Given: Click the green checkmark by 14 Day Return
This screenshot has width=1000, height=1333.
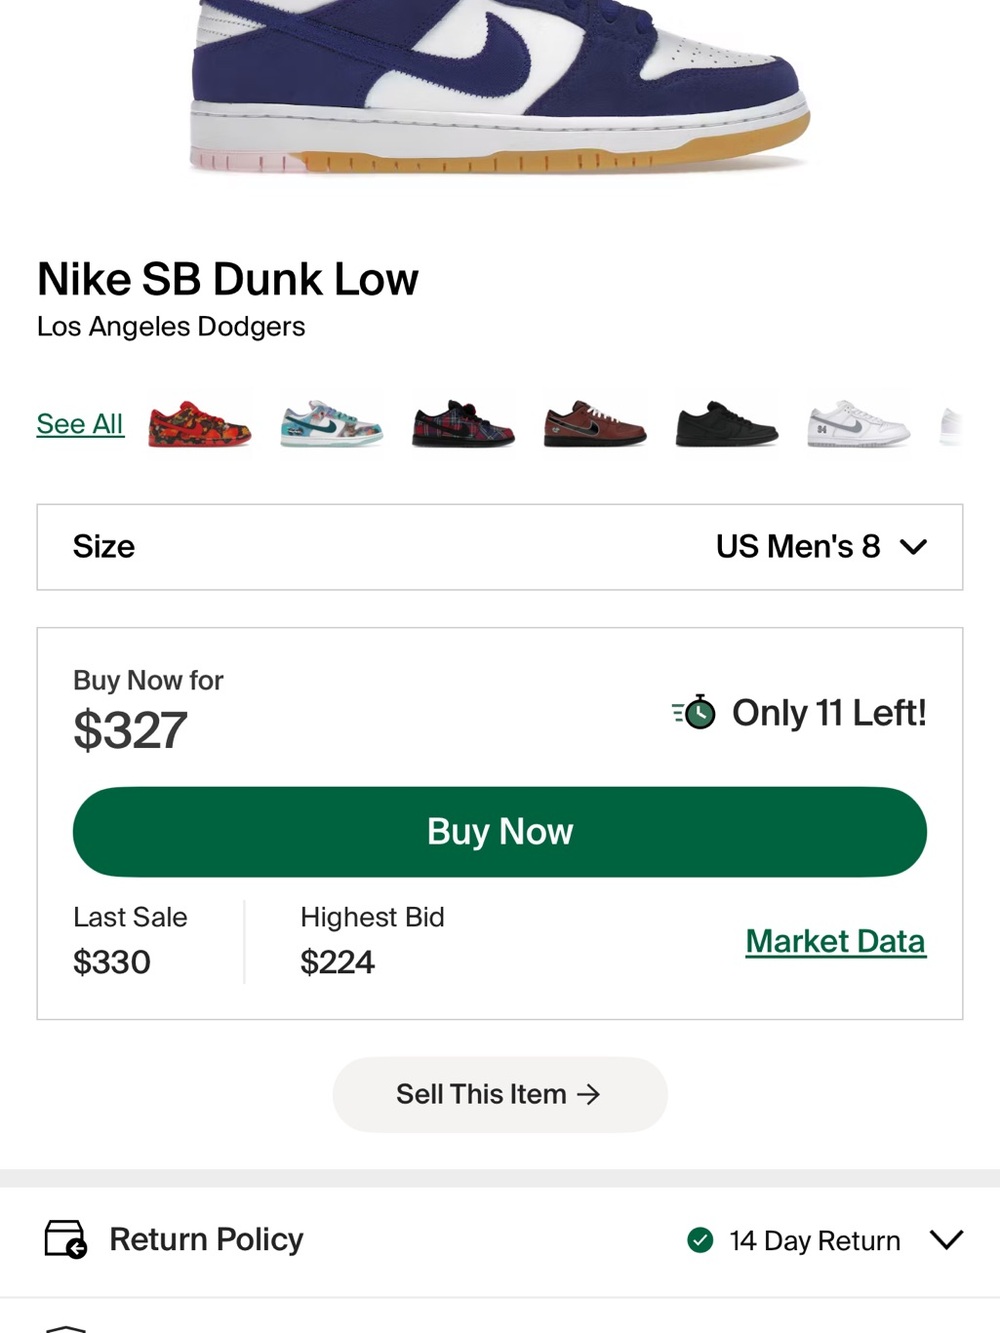Looking at the screenshot, I should 700,1240.
